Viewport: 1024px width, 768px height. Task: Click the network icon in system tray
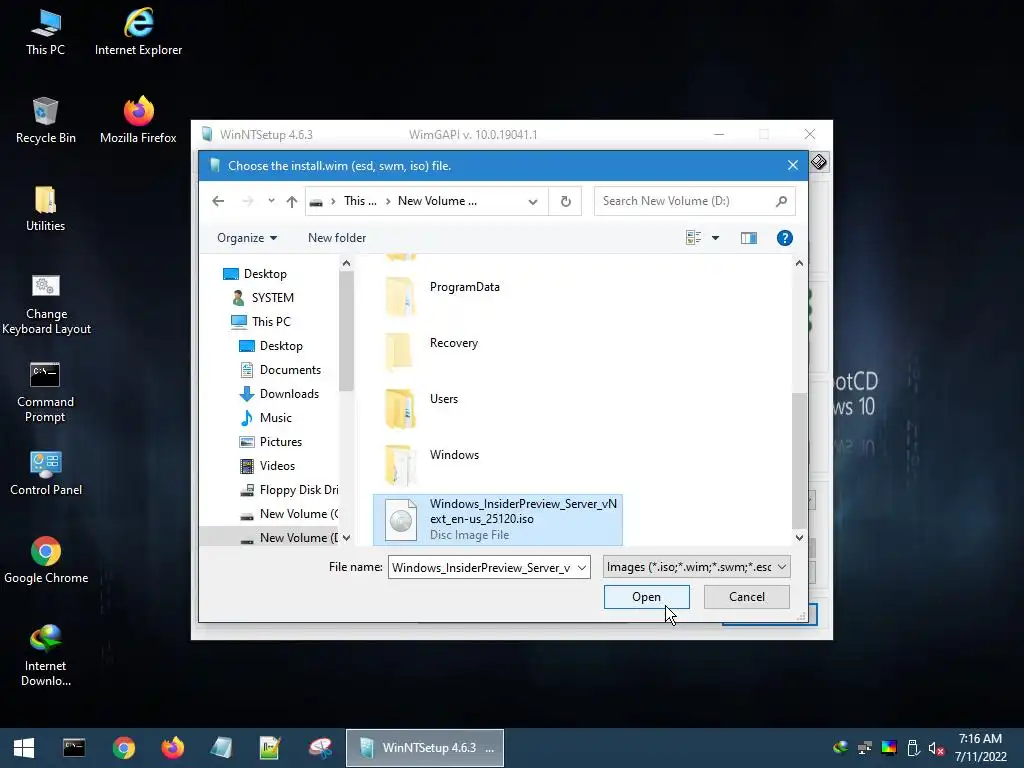pyautogui.click(x=865, y=748)
